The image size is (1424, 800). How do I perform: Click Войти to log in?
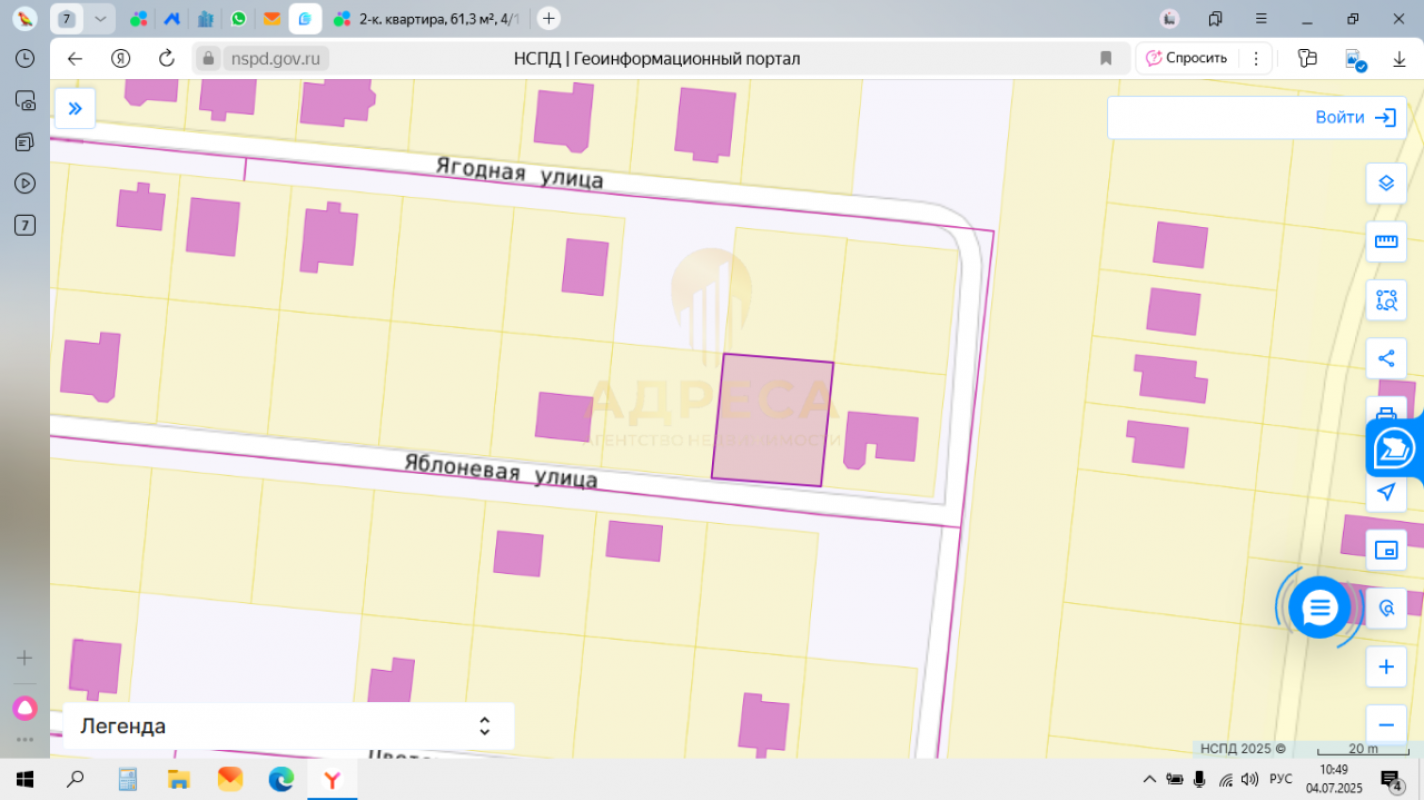(1354, 118)
